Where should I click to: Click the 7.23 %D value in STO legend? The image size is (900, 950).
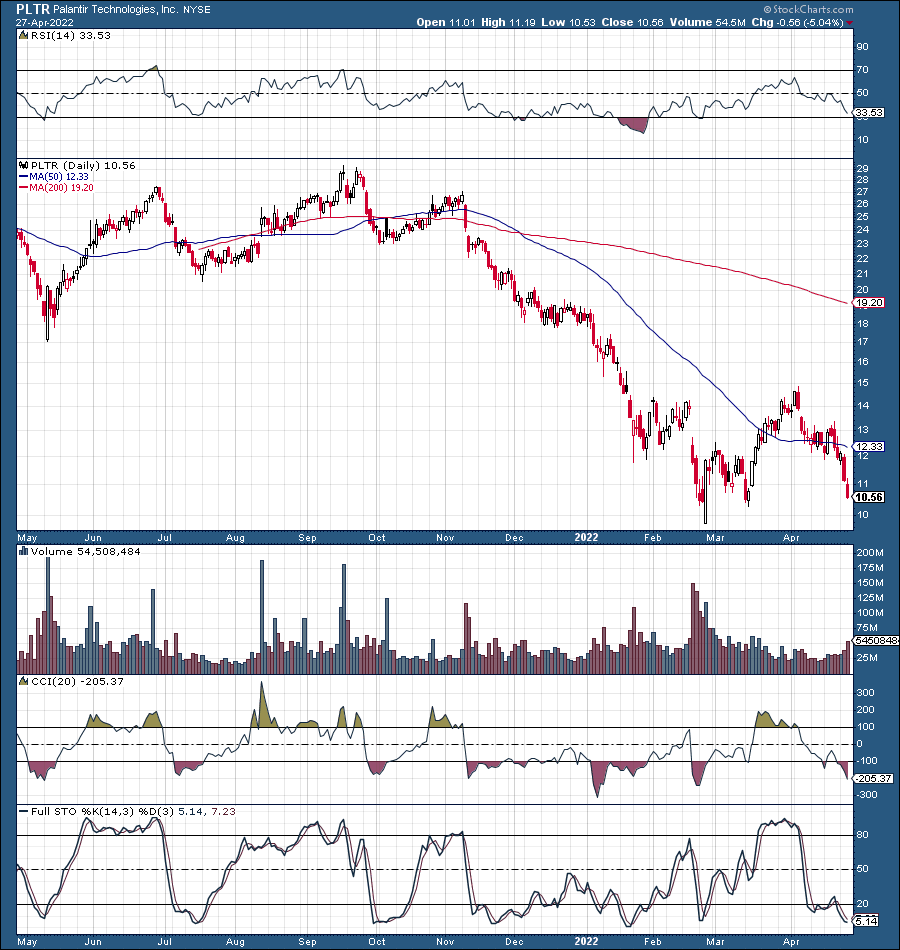point(224,811)
